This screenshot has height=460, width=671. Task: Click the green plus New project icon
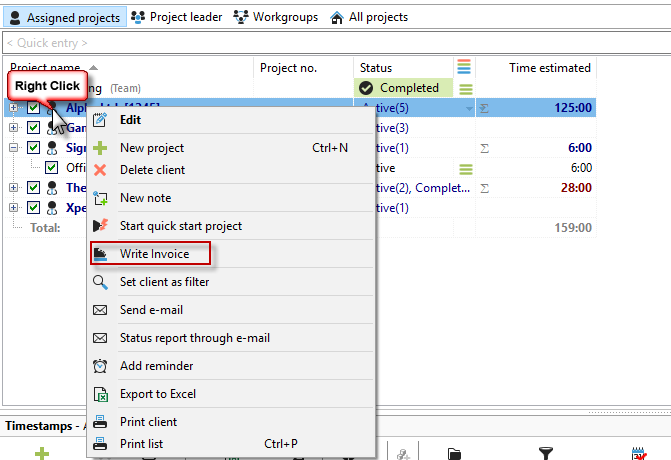pos(100,148)
